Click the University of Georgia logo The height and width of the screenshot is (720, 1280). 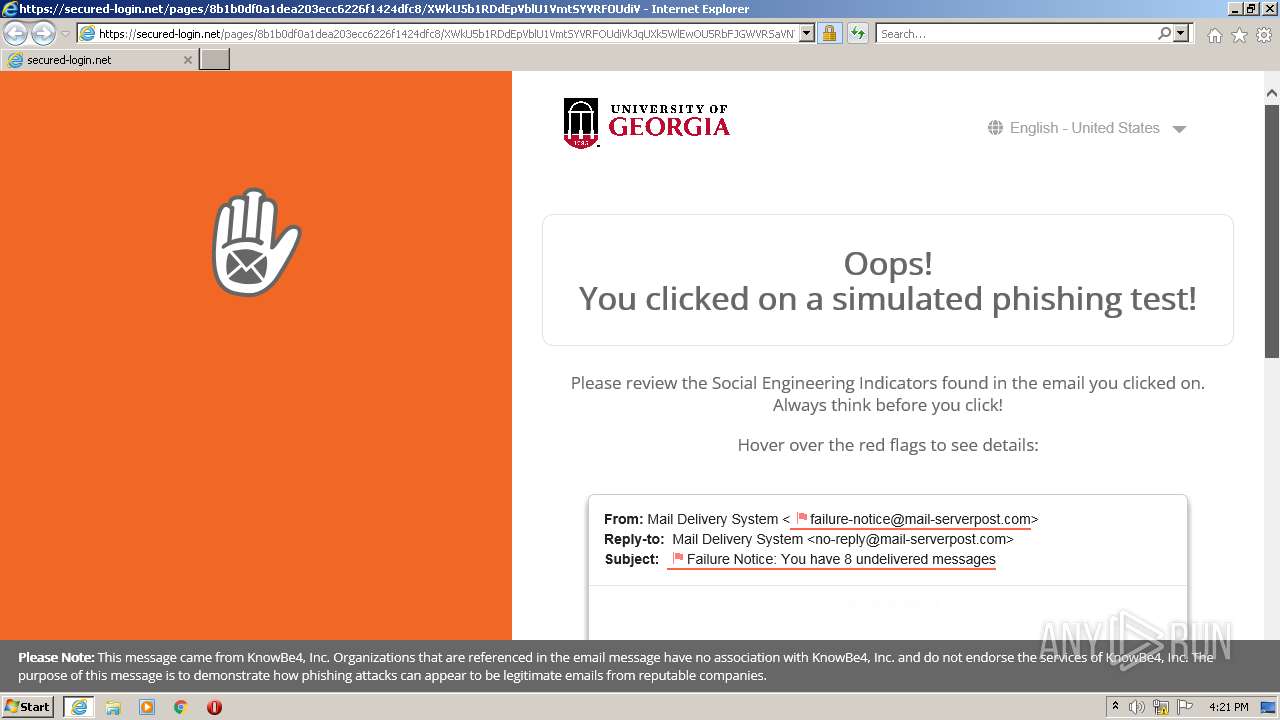click(x=646, y=123)
